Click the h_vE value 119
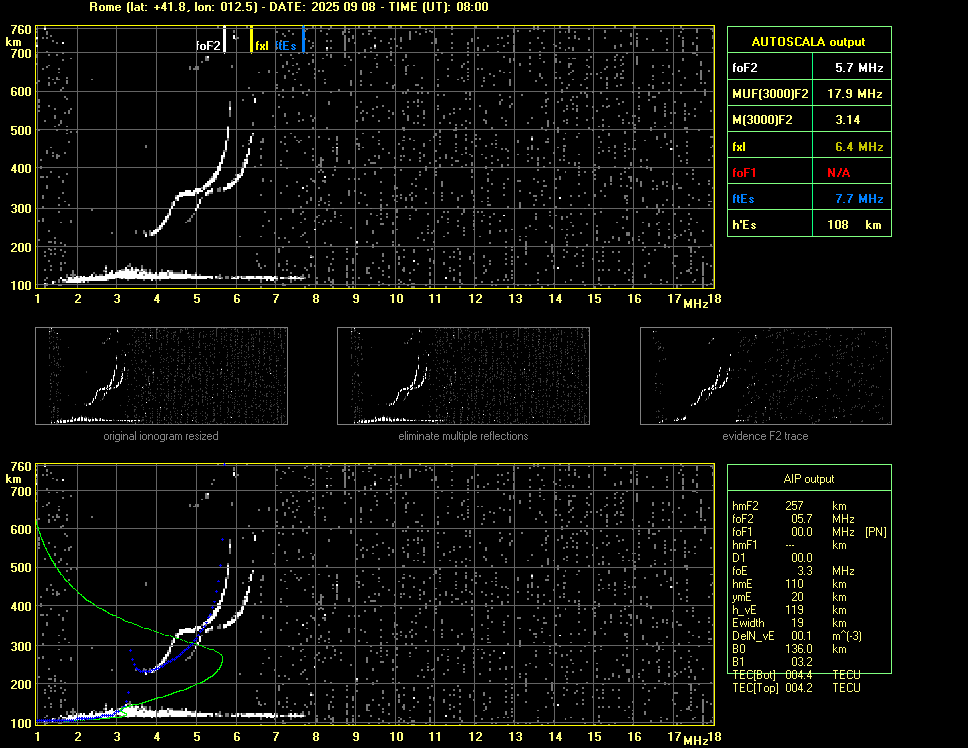The height and width of the screenshot is (748, 968). (794, 610)
